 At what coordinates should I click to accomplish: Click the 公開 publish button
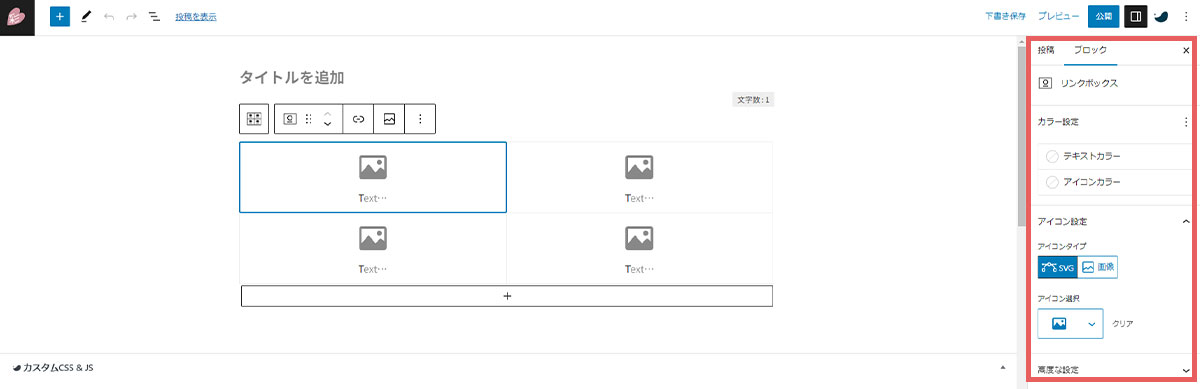point(1103,17)
